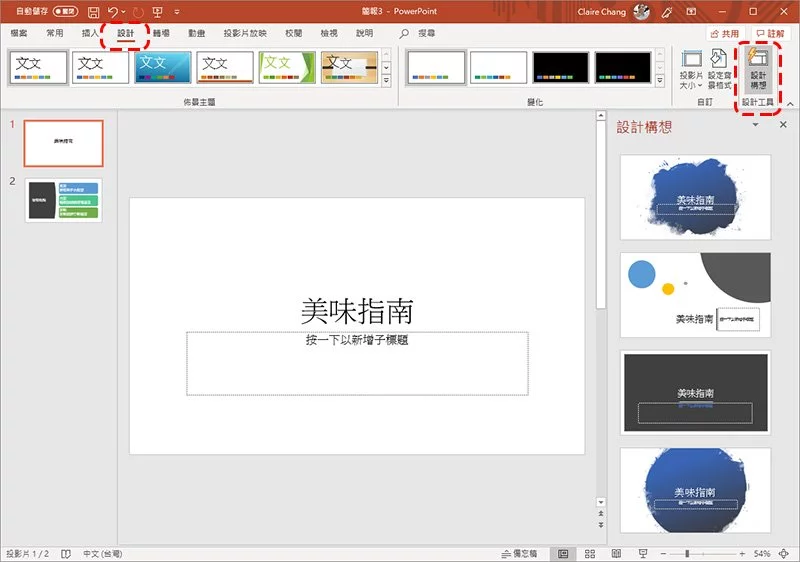Collapse the ribbon with chevron arrow
This screenshot has width=800, height=562.
[790, 104]
